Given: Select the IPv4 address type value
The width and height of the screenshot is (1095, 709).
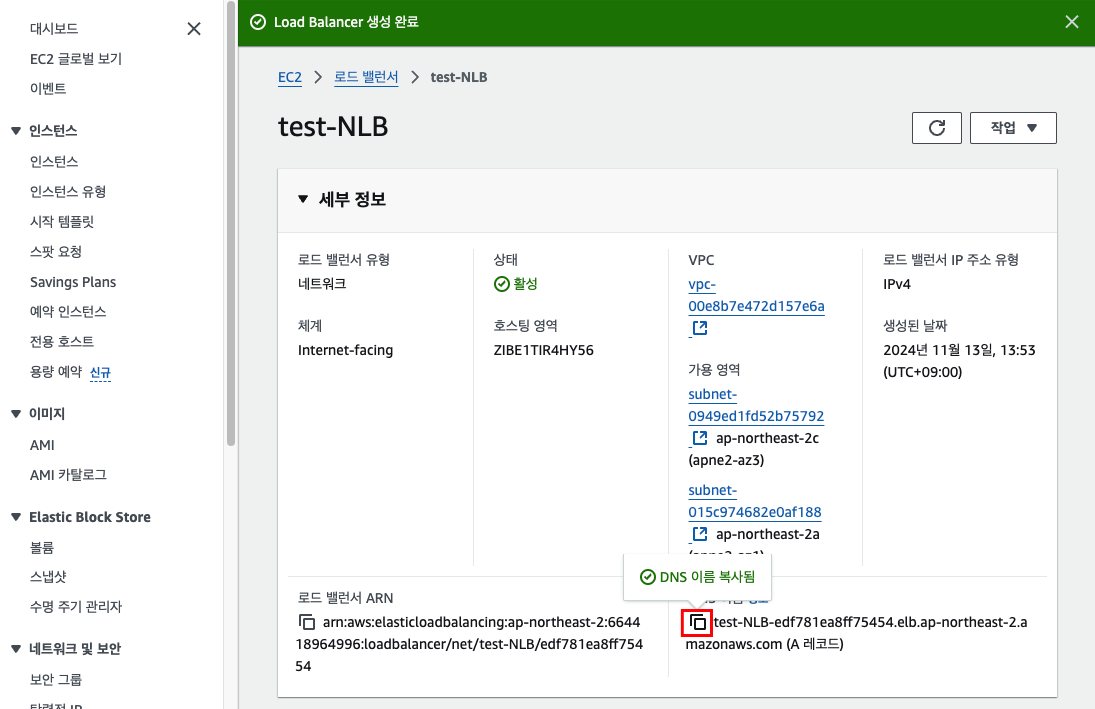Looking at the screenshot, I should [897, 284].
